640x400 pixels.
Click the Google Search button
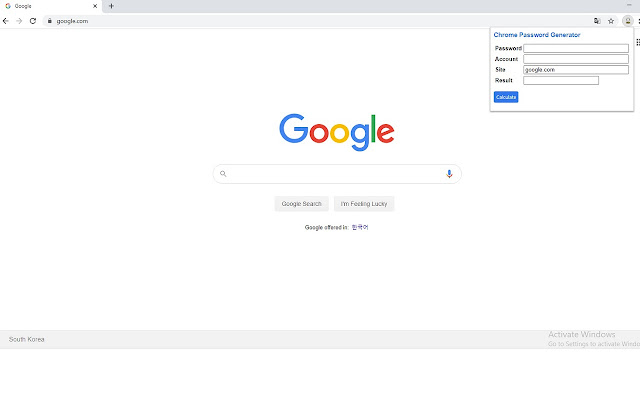coord(302,204)
